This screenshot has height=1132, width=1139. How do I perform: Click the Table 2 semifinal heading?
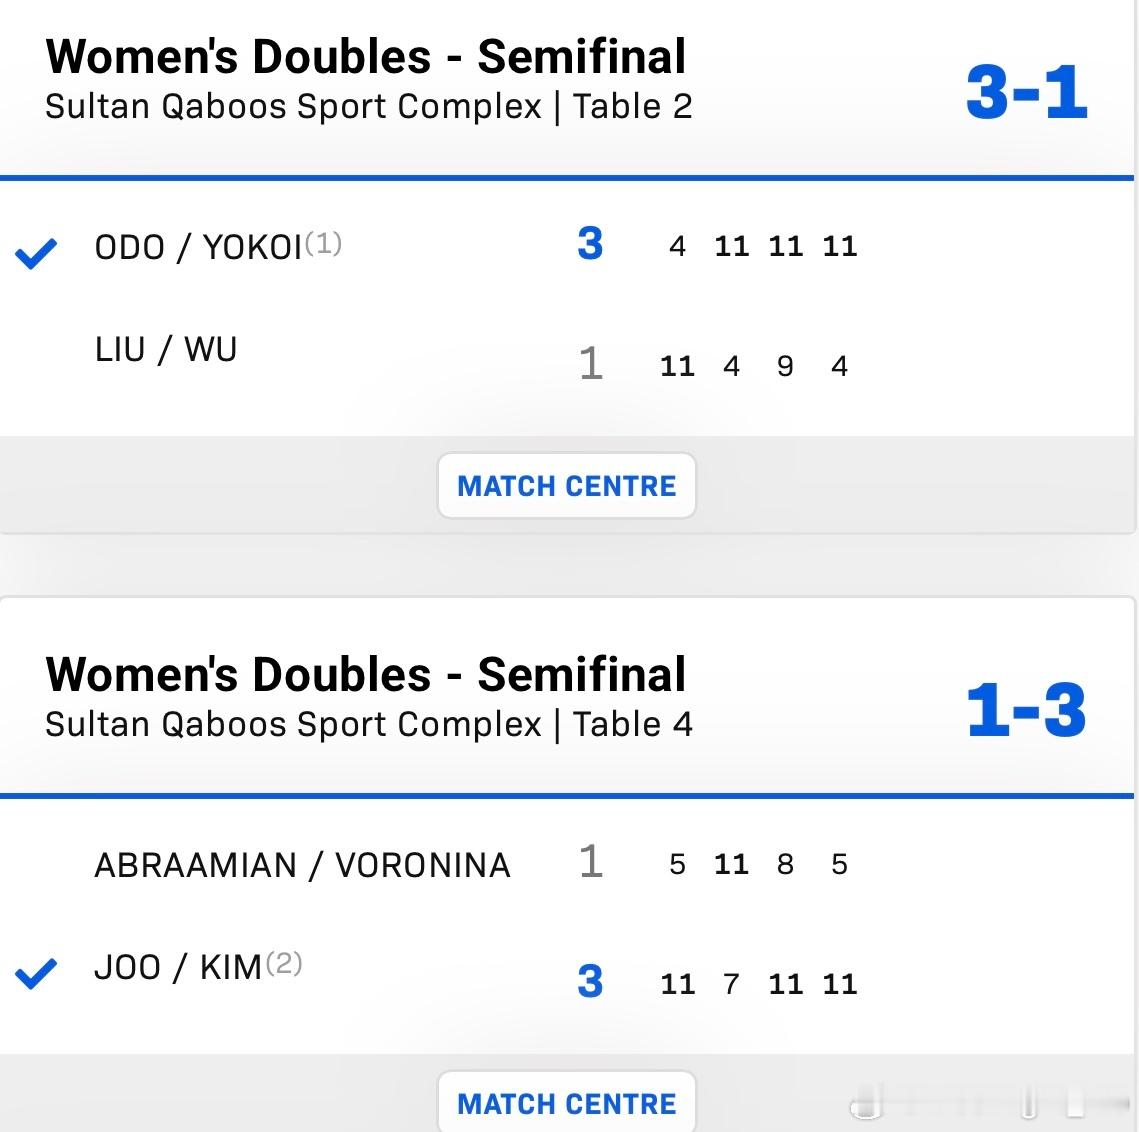tap(365, 57)
